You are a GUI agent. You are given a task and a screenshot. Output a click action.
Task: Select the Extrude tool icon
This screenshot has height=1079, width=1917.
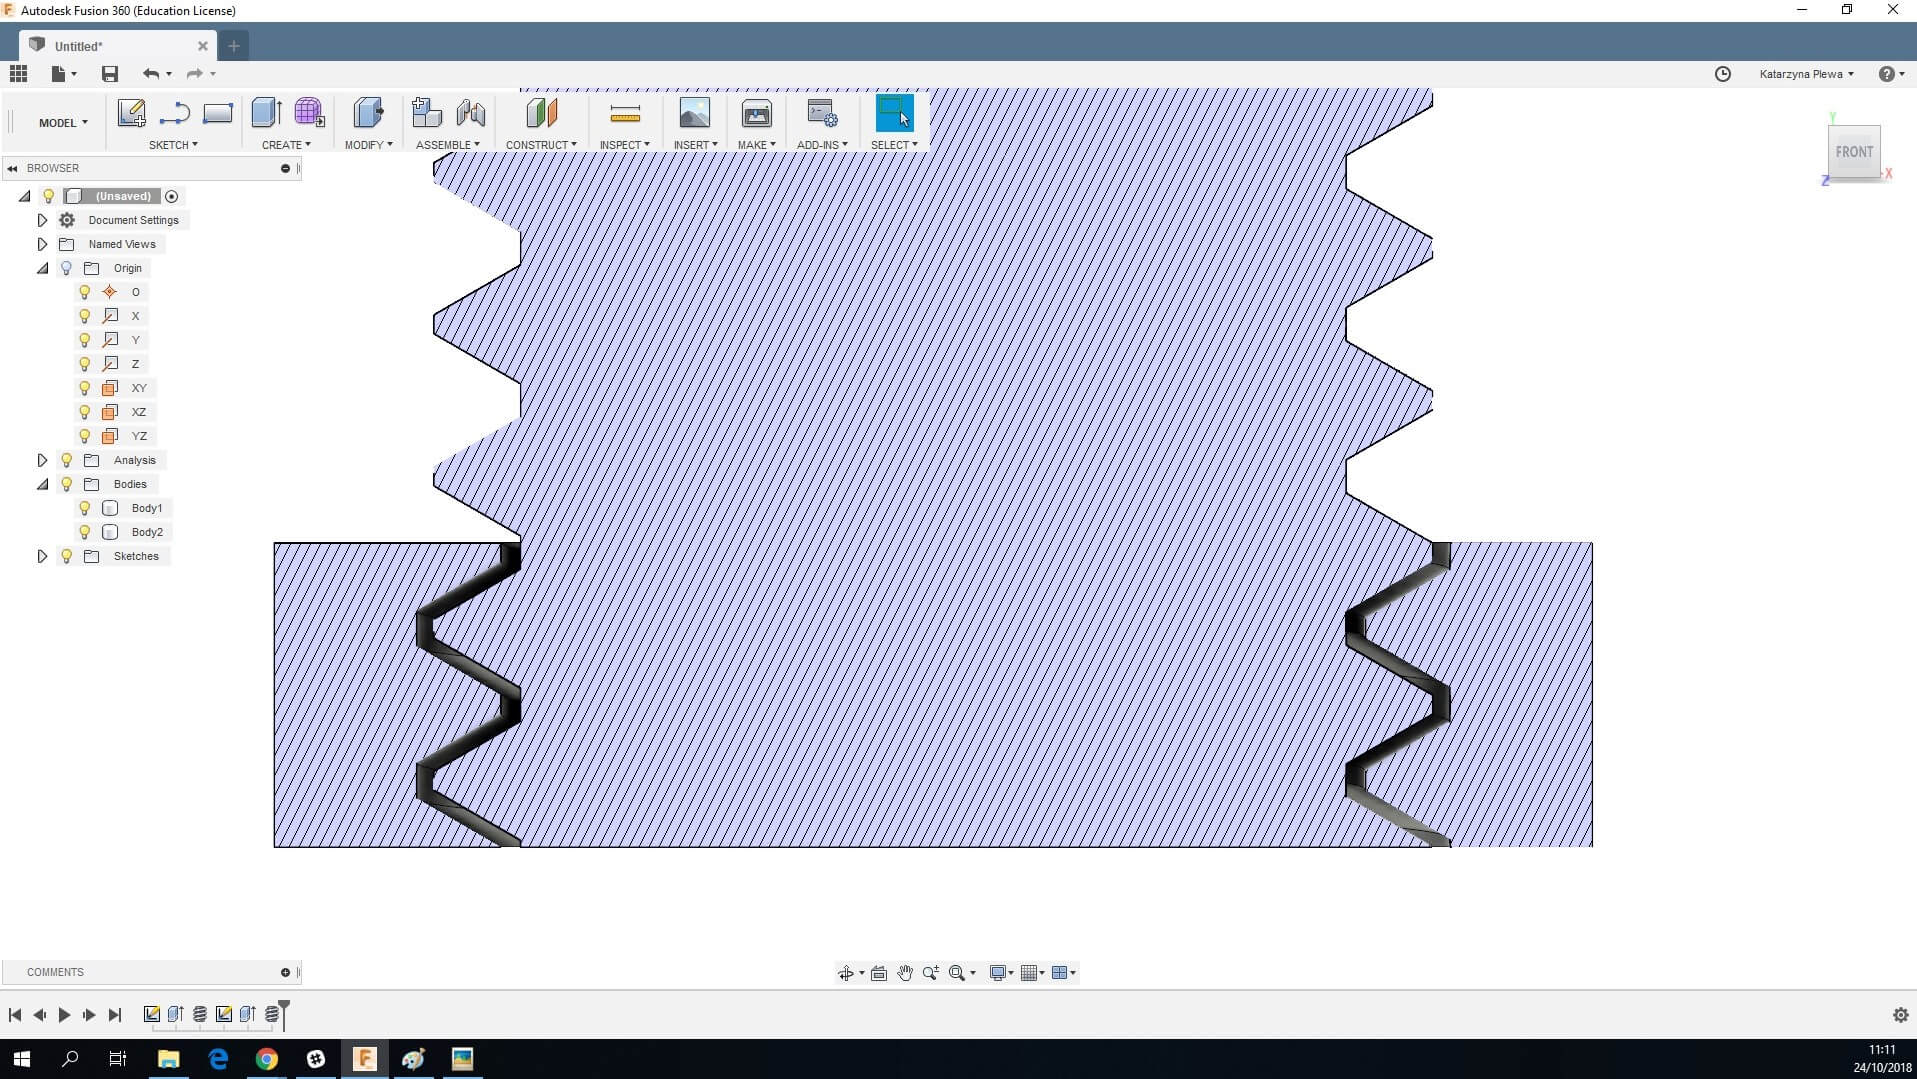click(266, 113)
